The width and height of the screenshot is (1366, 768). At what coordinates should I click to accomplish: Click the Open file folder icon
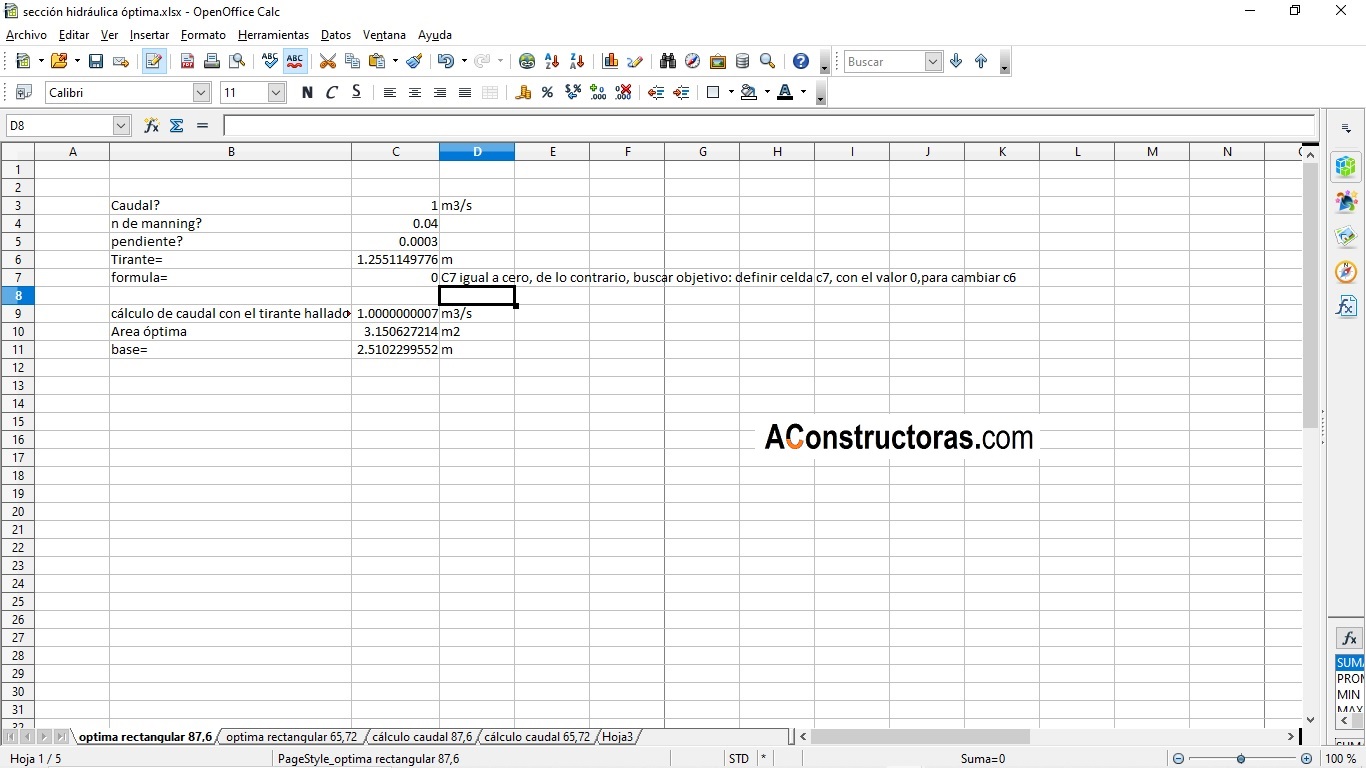click(x=59, y=61)
